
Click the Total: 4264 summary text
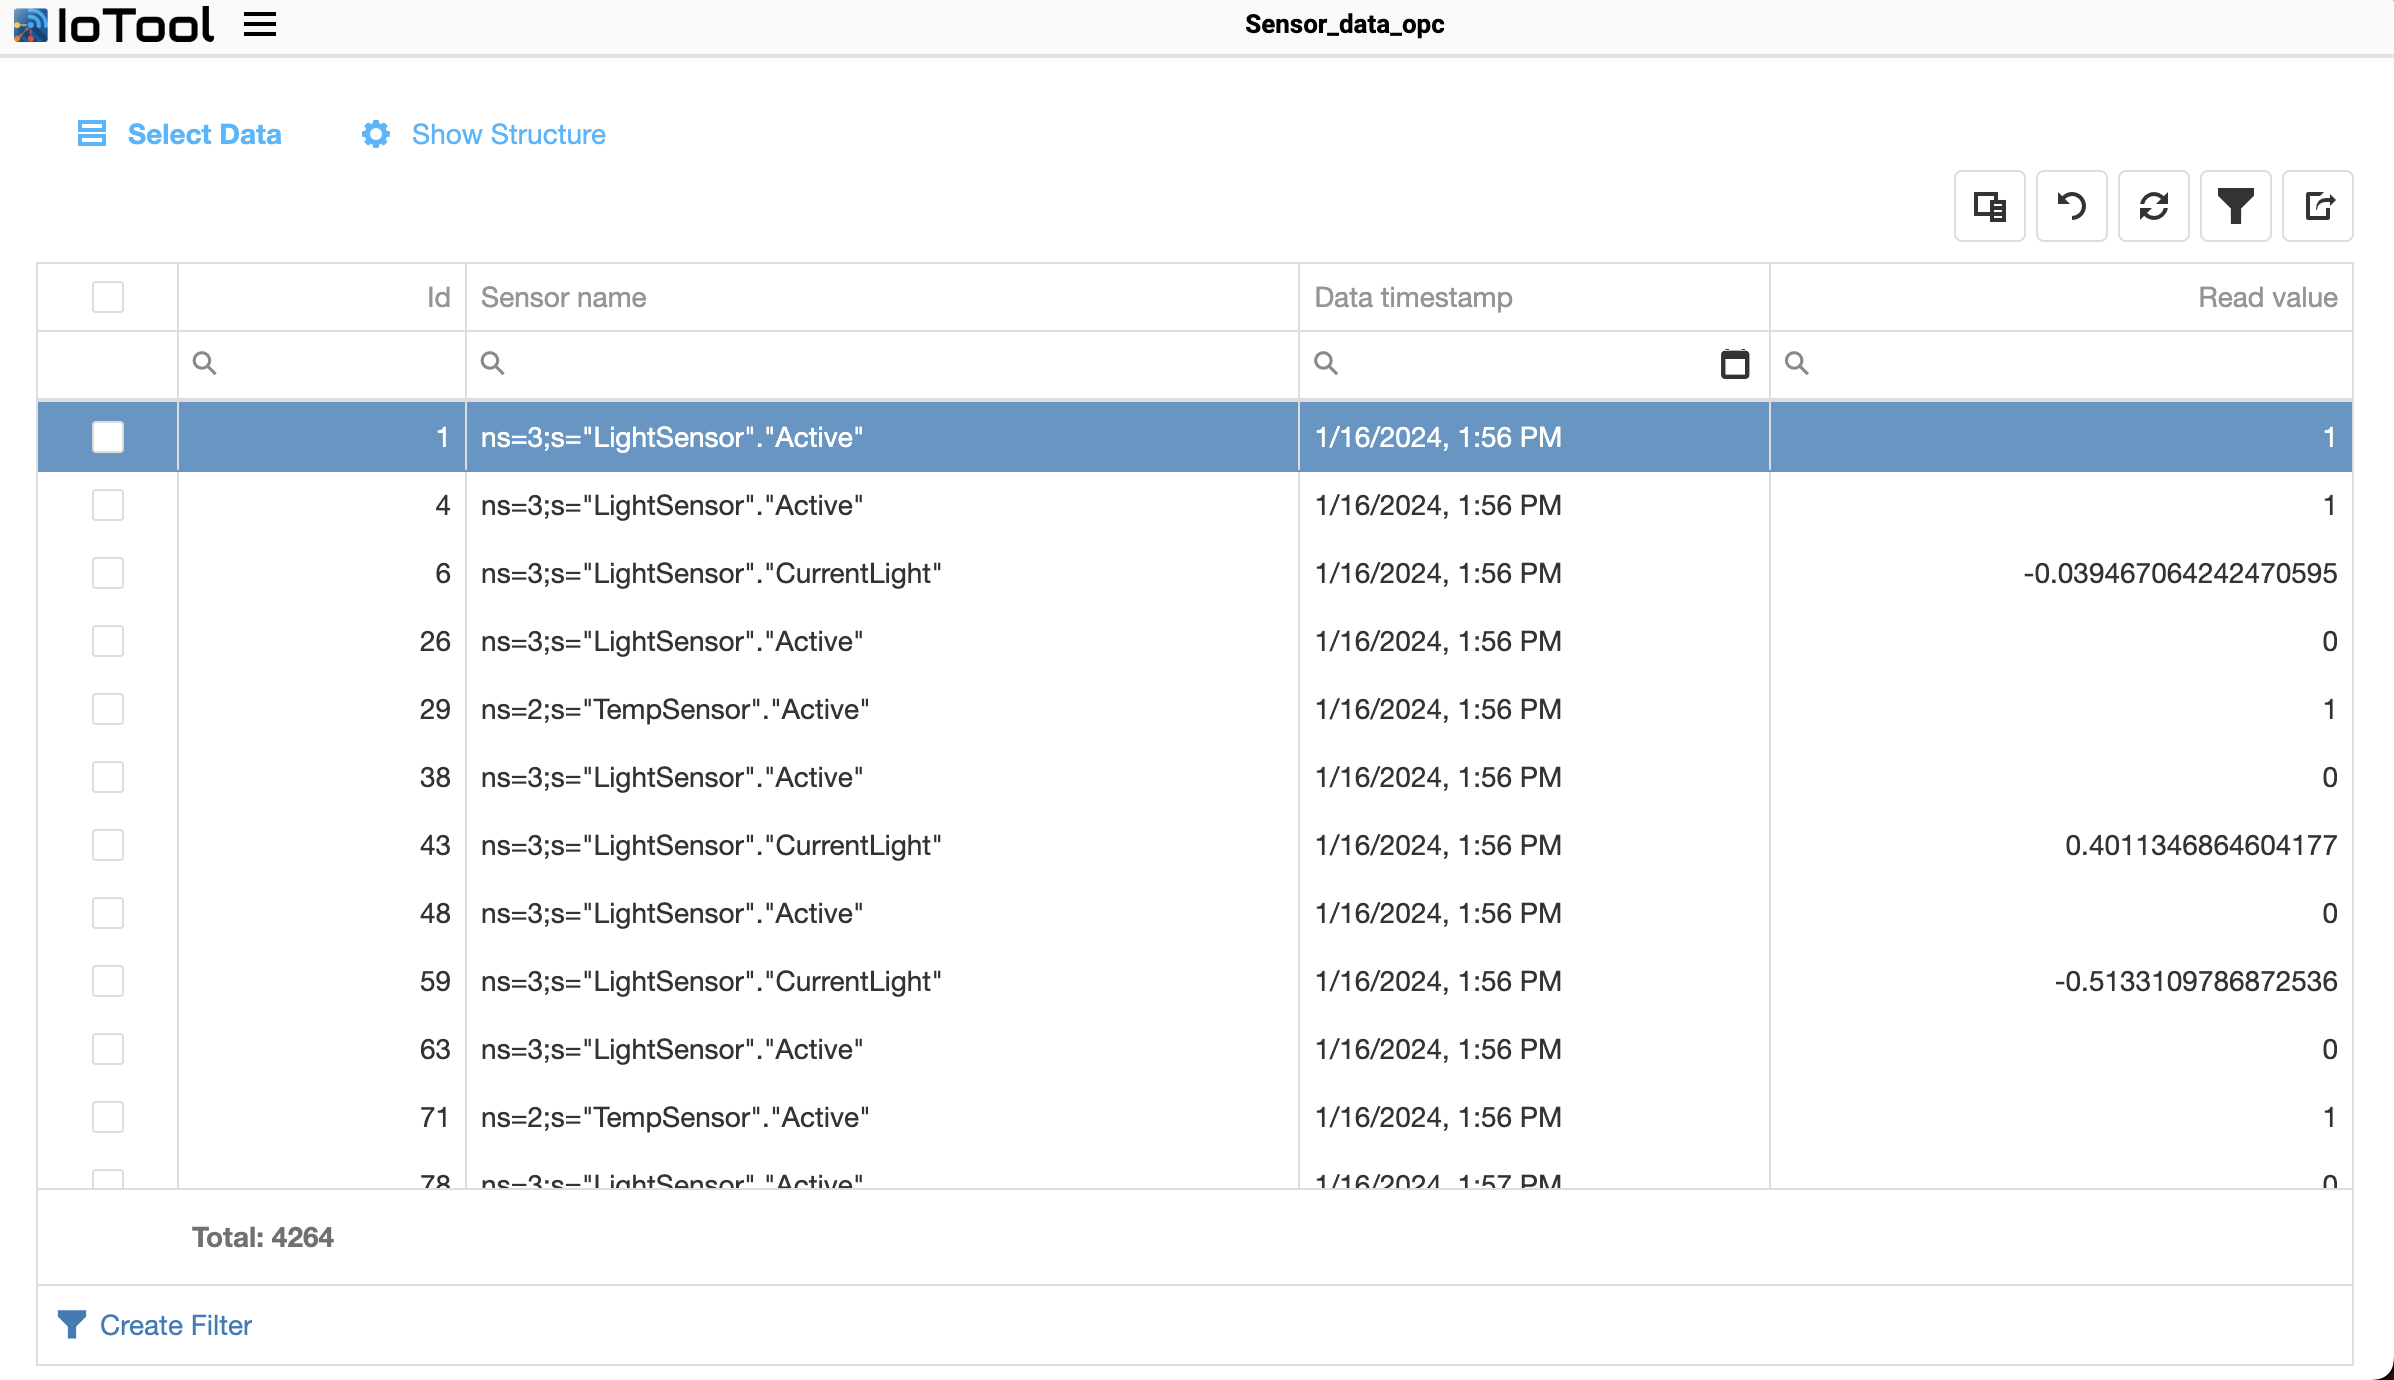[263, 1237]
